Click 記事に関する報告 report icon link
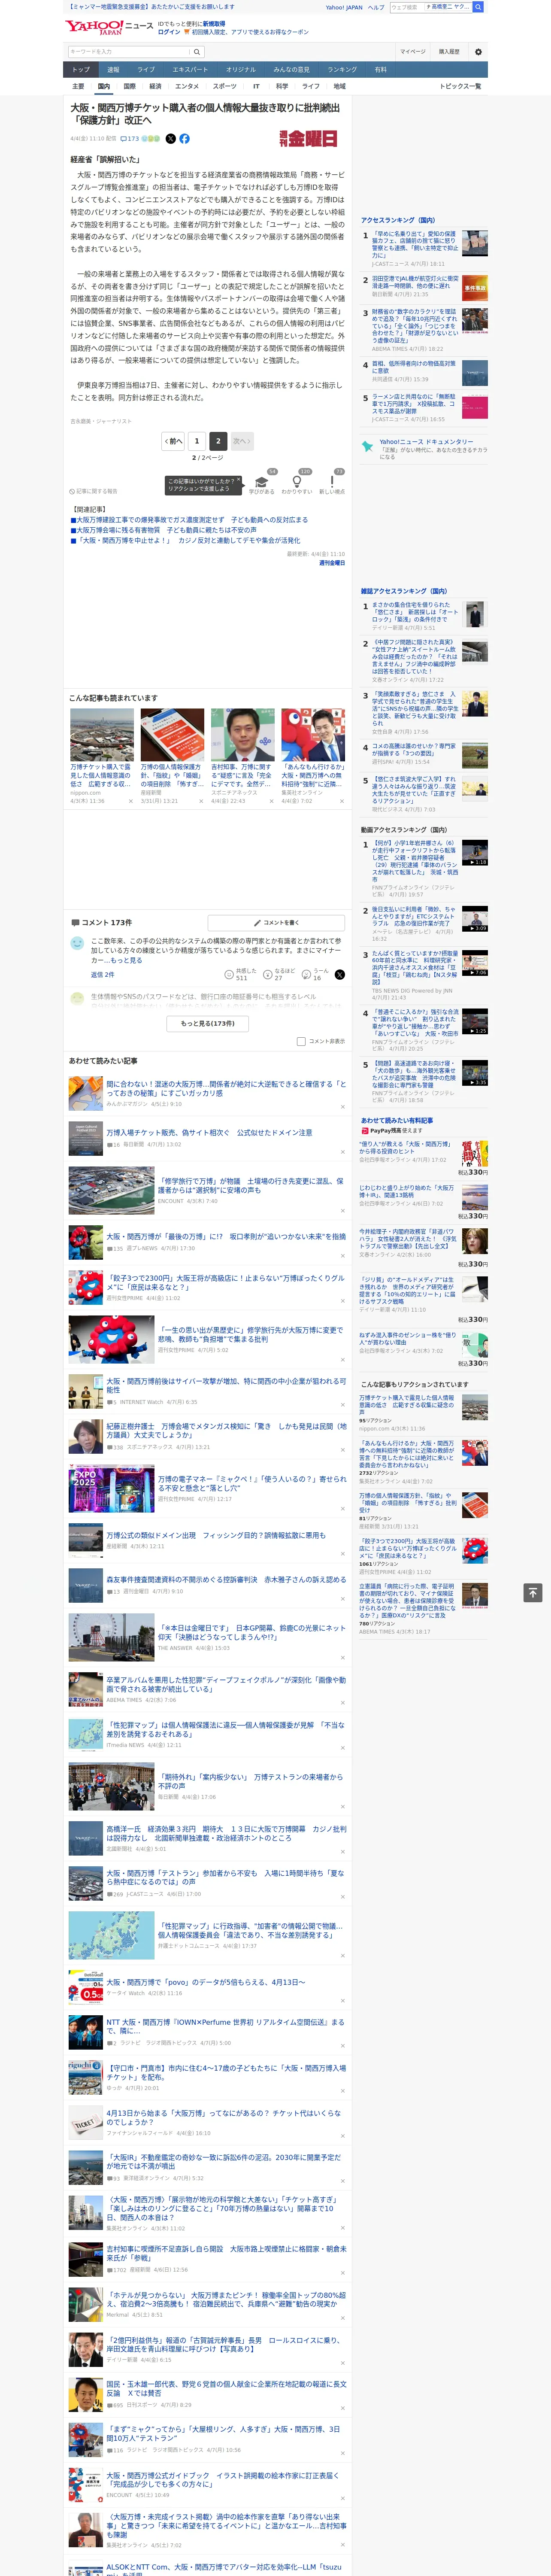This screenshot has width=551, height=2576. 94,491
